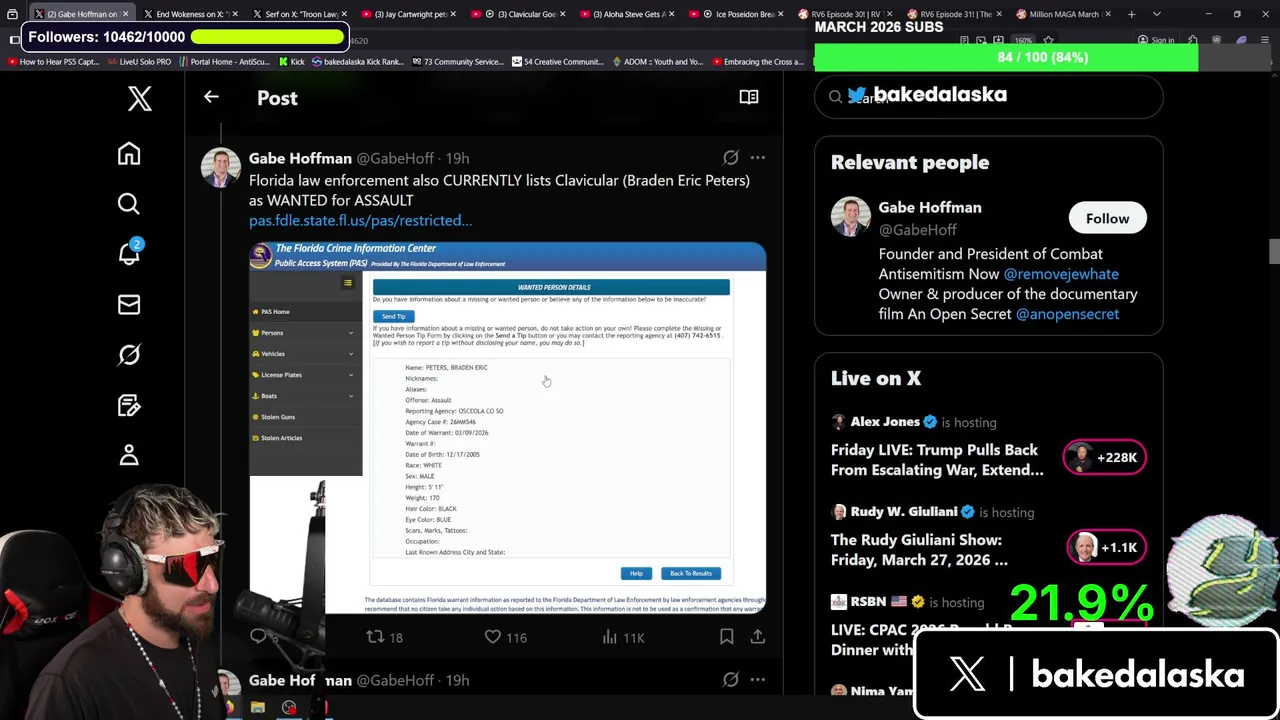This screenshot has height=720, width=1280.
Task: Click Grok icon on the second Gabe Hoffman post
Action: (x=731, y=680)
